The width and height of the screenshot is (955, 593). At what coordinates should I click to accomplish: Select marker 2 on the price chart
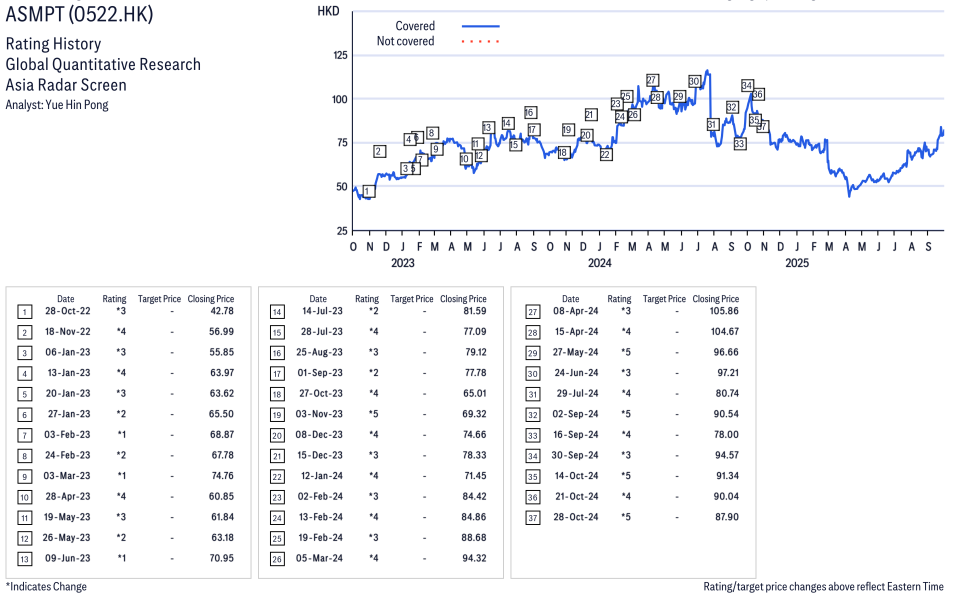point(379,151)
